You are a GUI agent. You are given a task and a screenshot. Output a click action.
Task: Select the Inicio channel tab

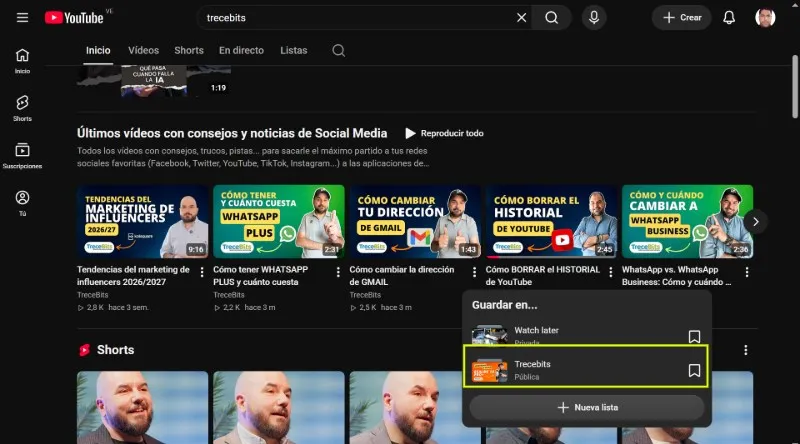point(98,51)
